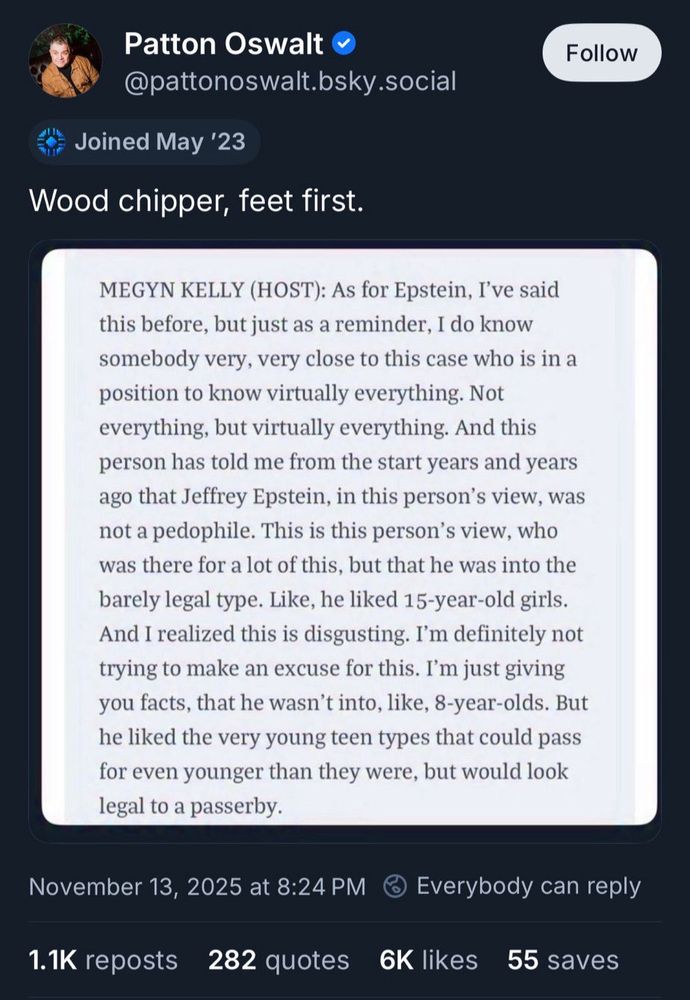Image resolution: width=690 pixels, height=1000 pixels.
Task: Follow Patton Oswalt
Action: click(601, 53)
